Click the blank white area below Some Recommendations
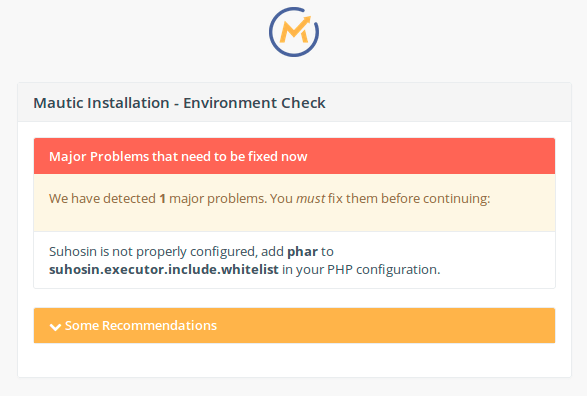587x396 pixels. pos(294,359)
